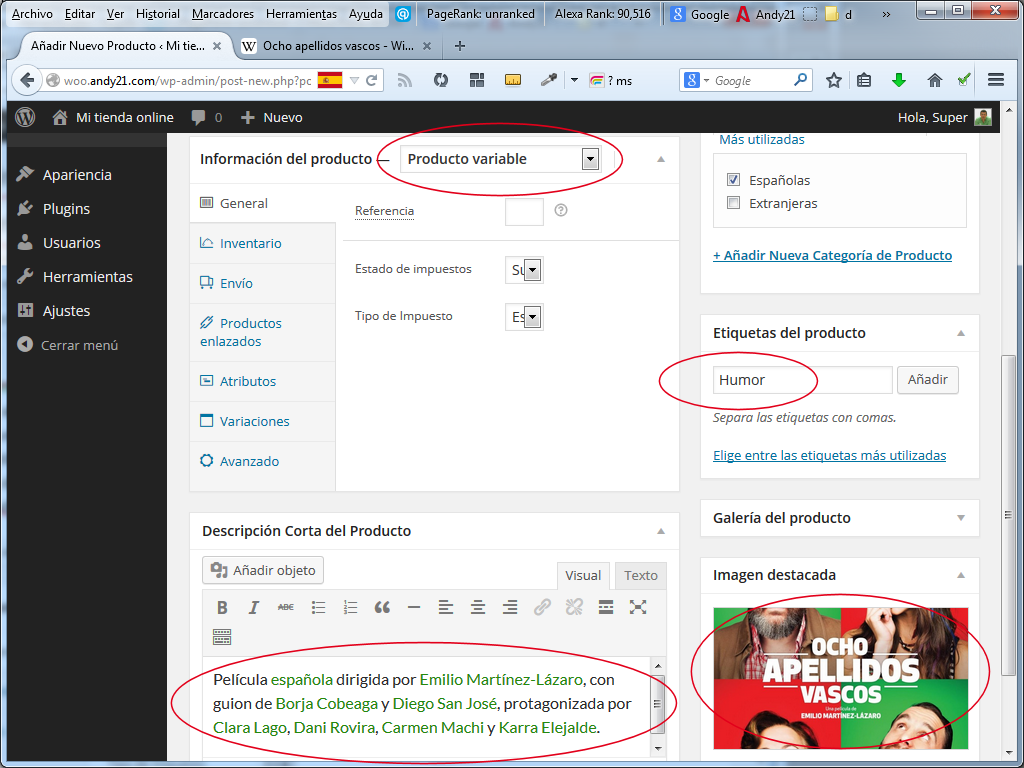The width and height of the screenshot is (1024, 768).
Task: Insert a numbered list
Action: tap(350, 607)
